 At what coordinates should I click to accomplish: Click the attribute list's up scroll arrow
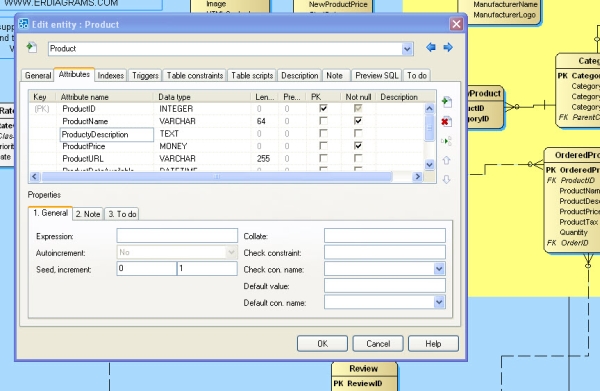(429, 108)
